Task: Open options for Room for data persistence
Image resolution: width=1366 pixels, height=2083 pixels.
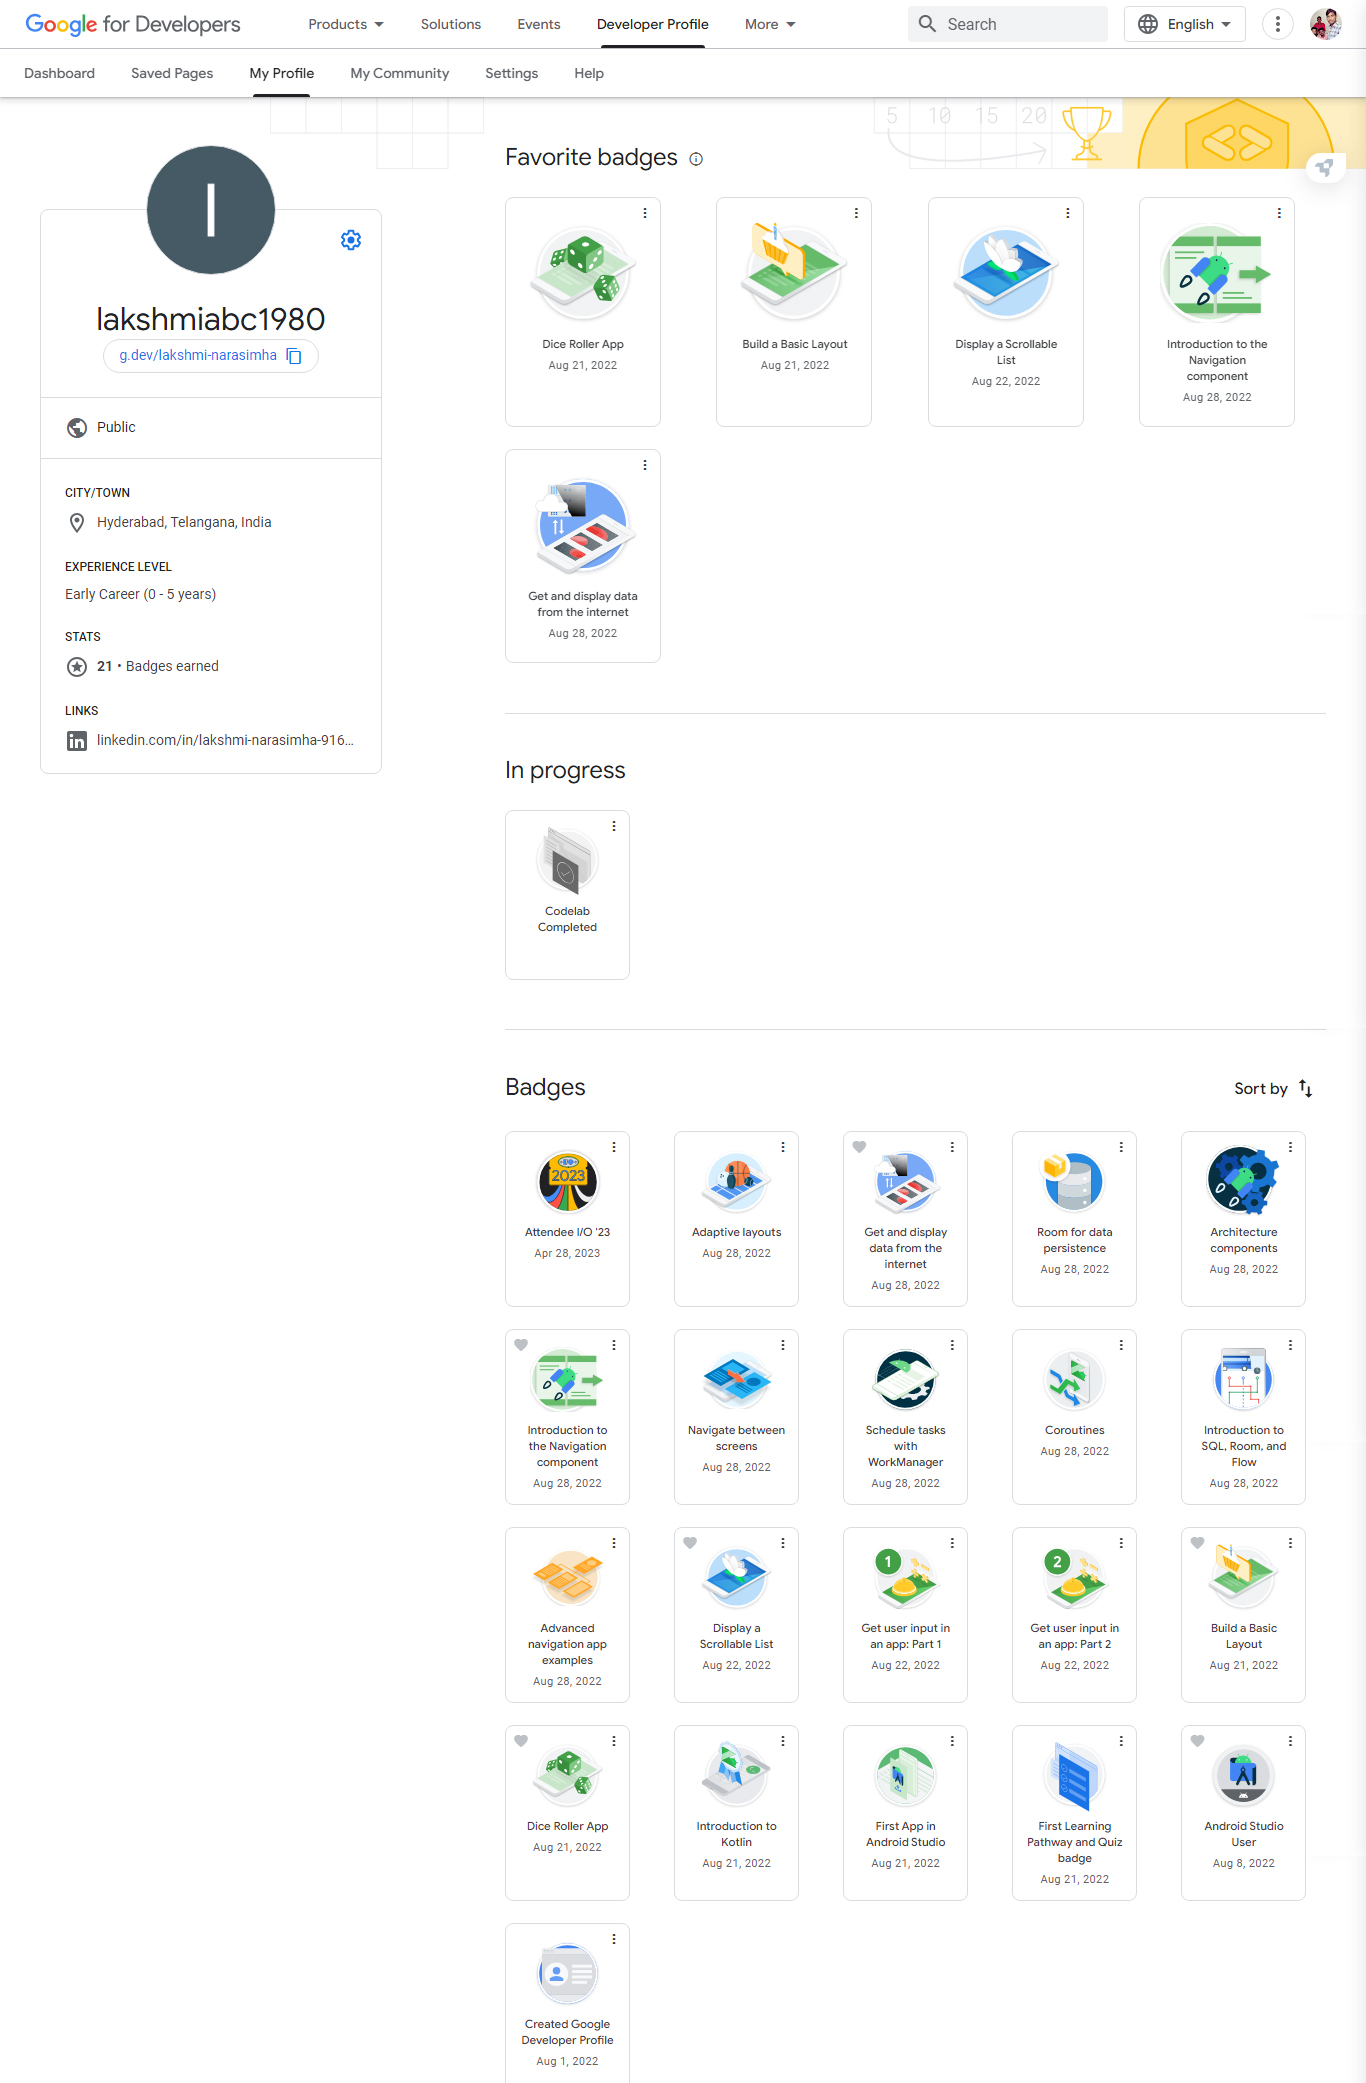Action: click(x=1121, y=1147)
